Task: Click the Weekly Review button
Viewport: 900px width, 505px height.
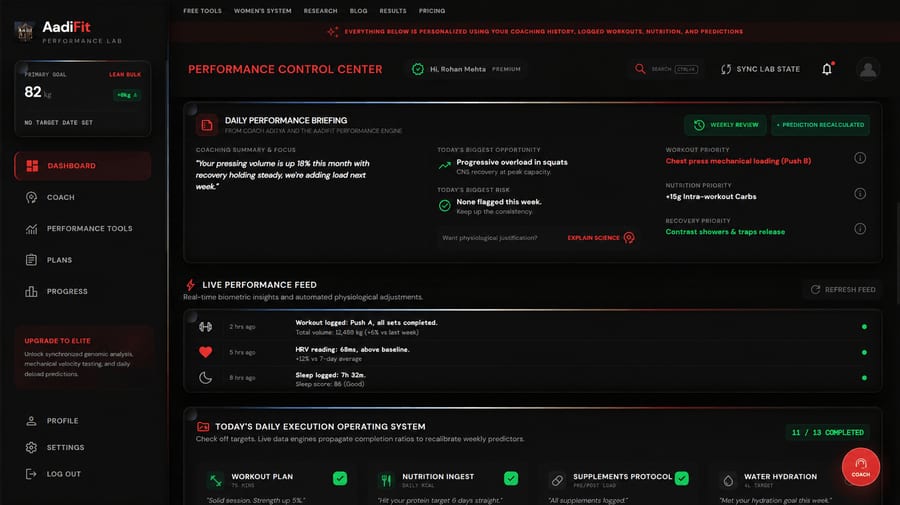Action: (726, 125)
